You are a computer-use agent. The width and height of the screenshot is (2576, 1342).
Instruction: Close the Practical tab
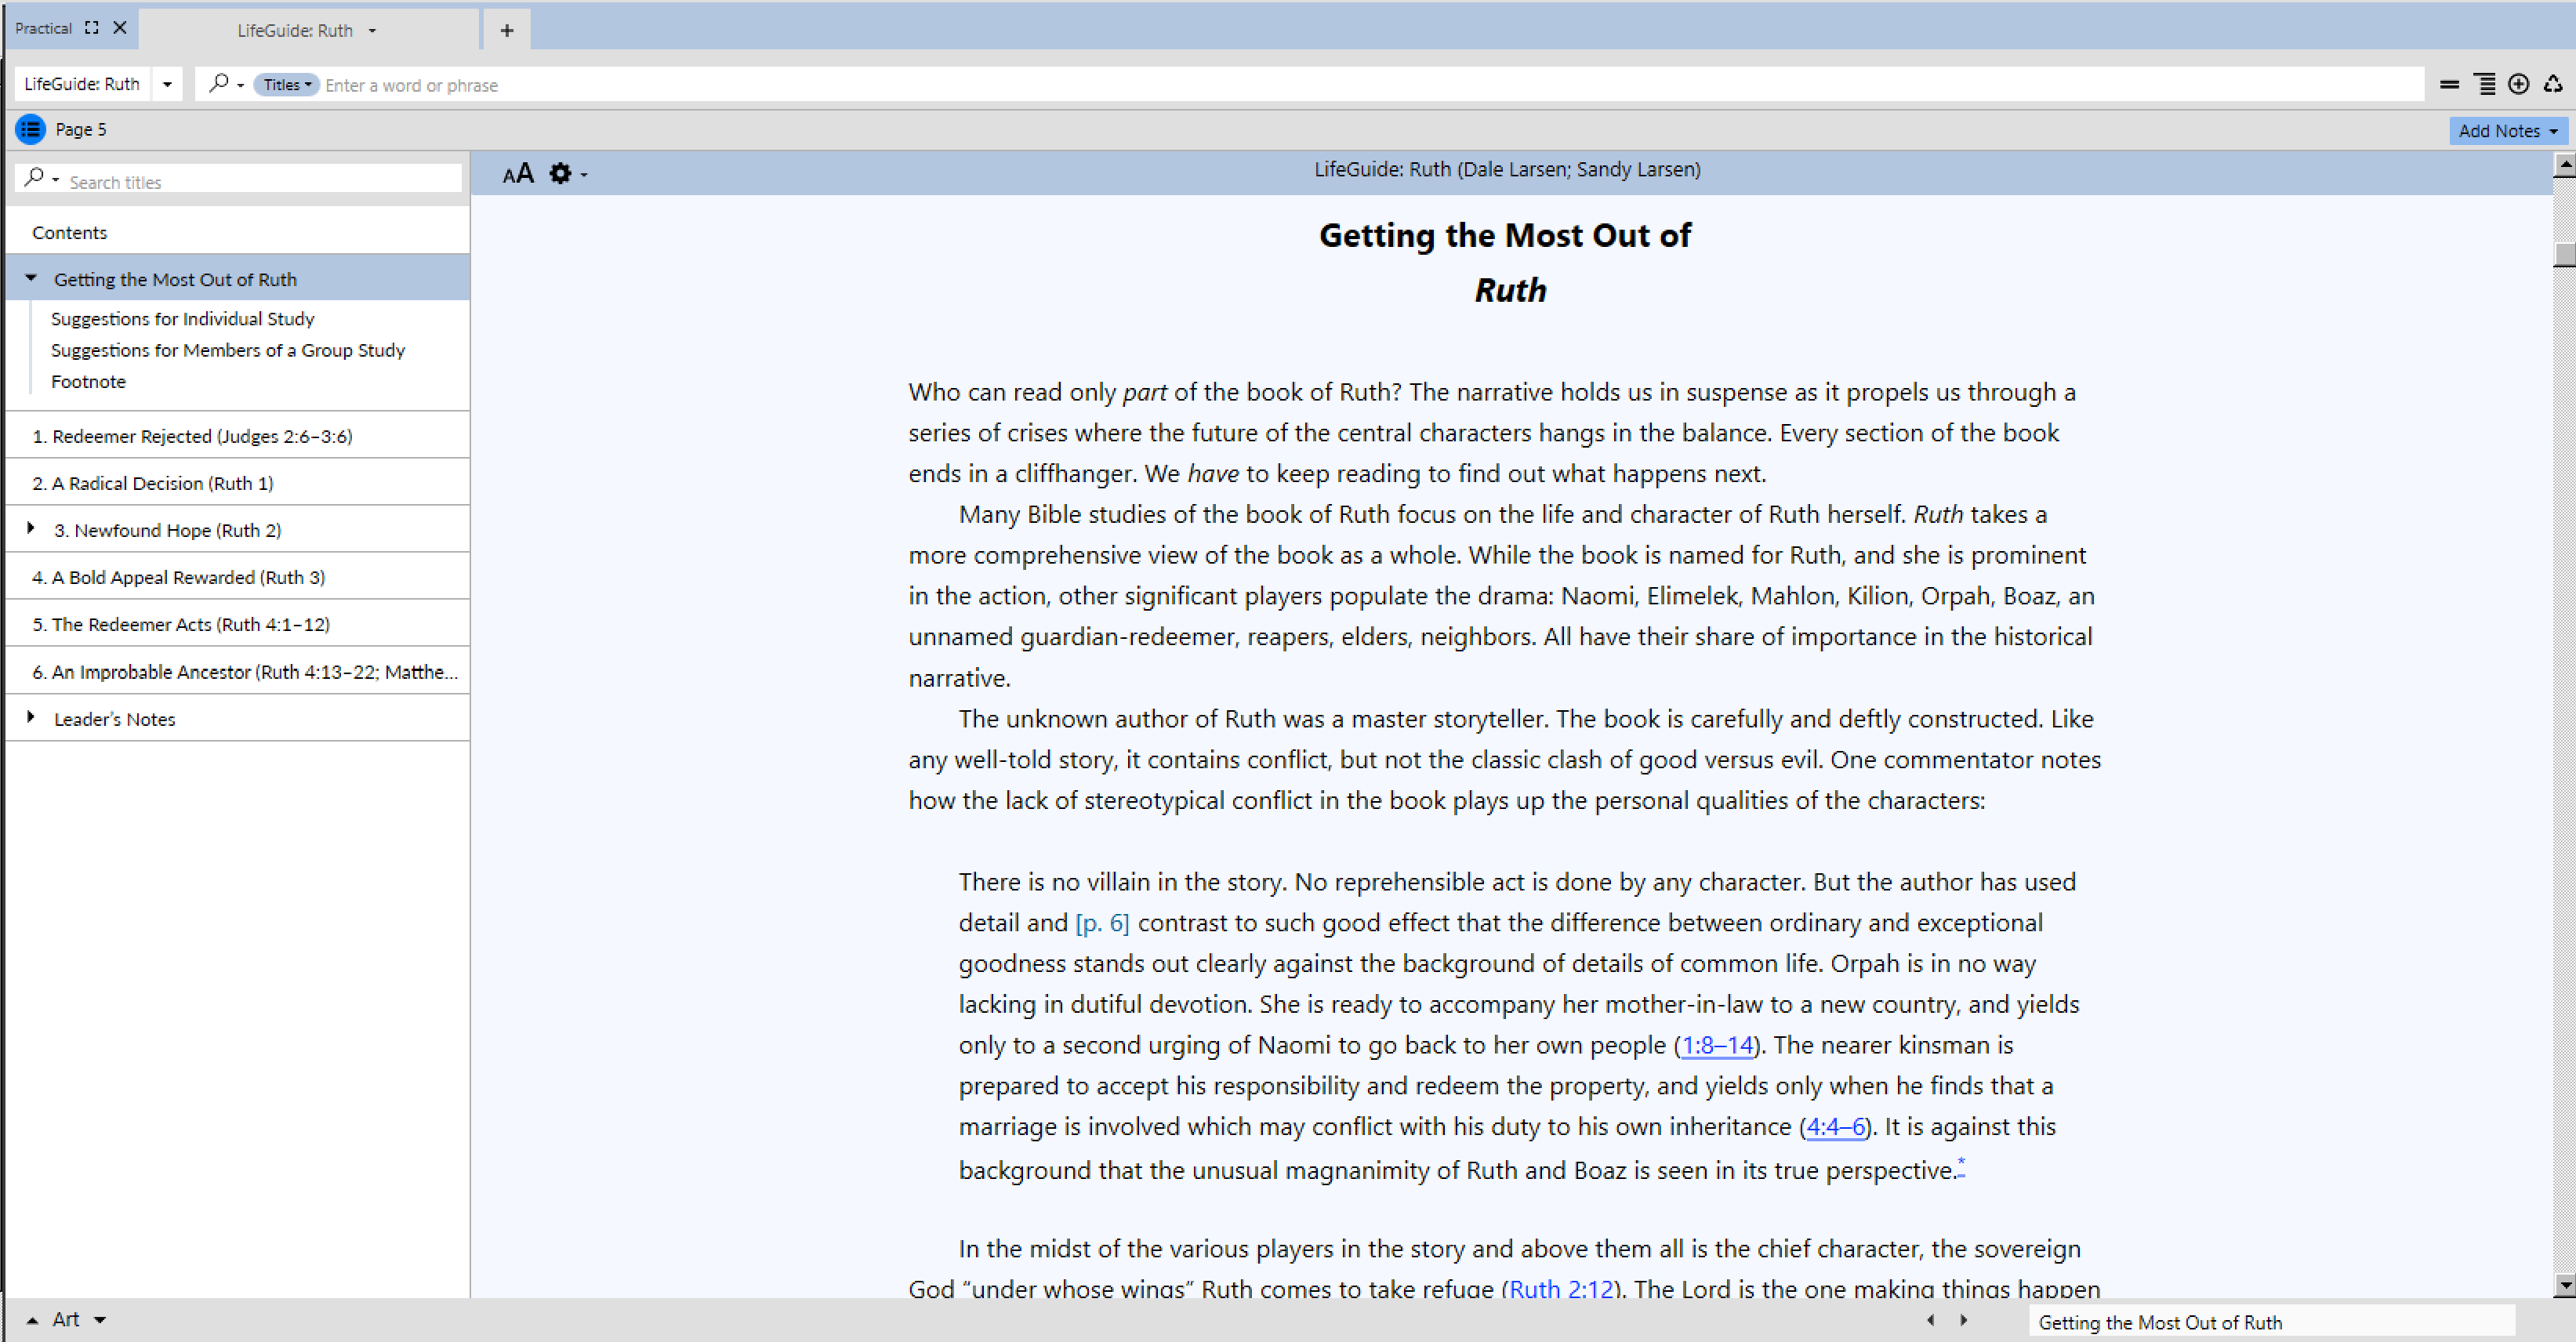pyautogui.click(x=120, y=28)
